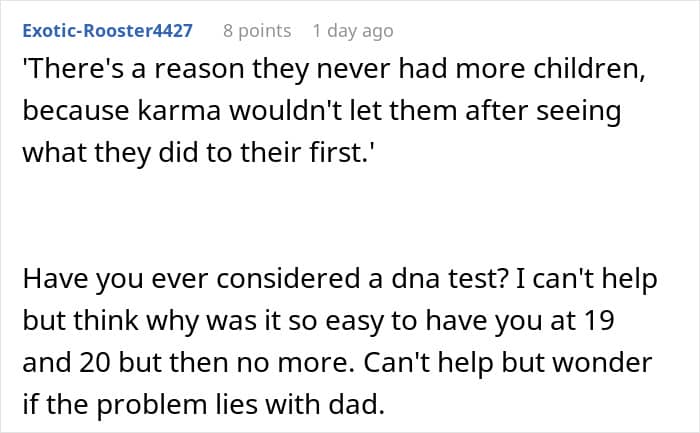Click the 8 points score
This screenshot has height=433, width=700.
[x=257, y=31]
